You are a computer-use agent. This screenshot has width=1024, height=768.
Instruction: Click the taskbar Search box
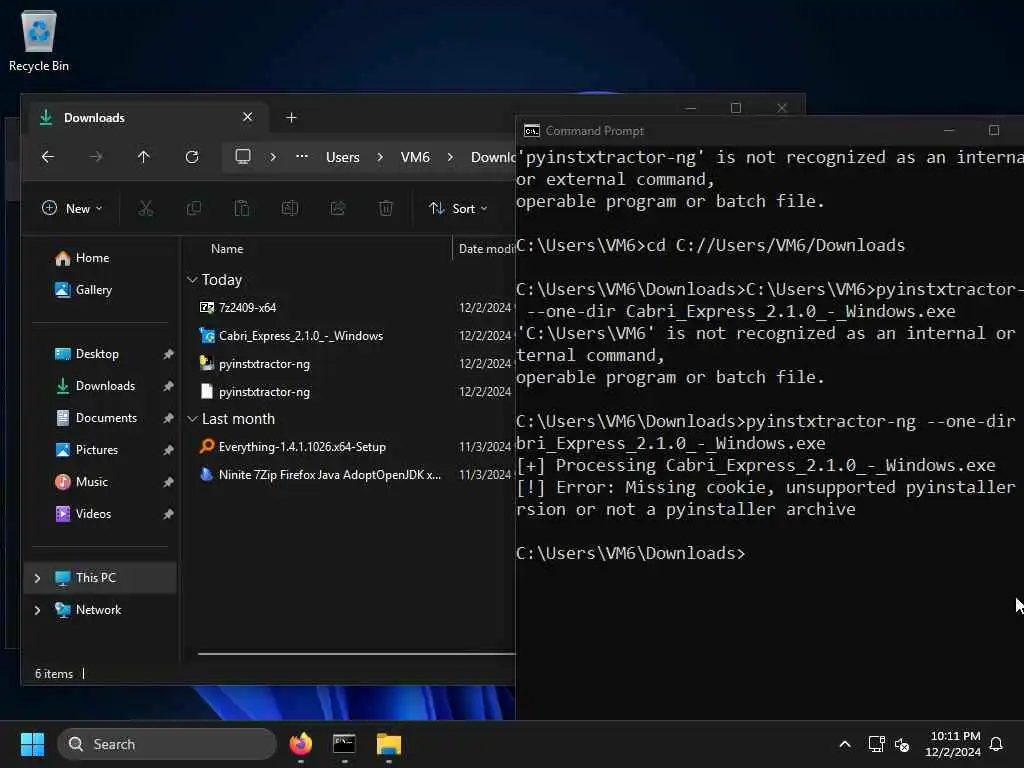167,744
